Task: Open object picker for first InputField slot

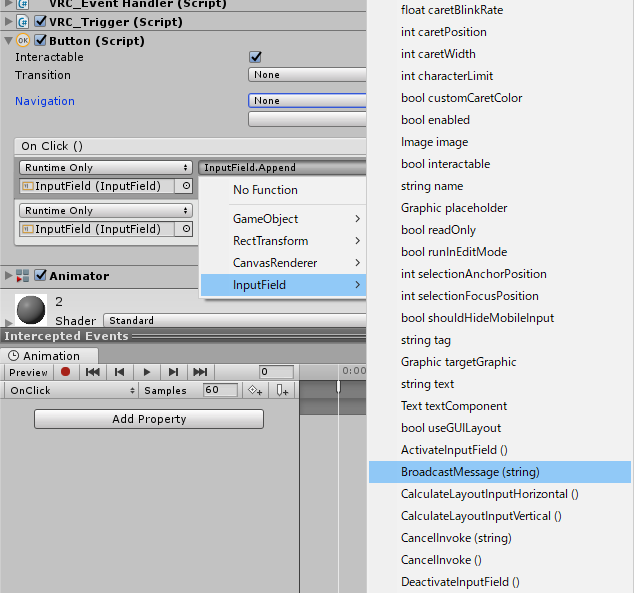Action: pos(186,186)
